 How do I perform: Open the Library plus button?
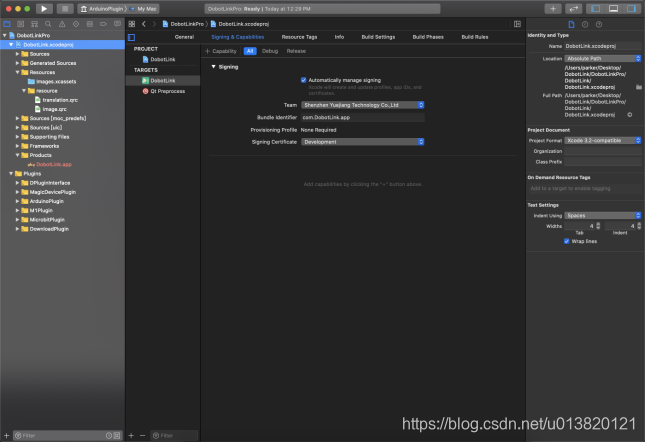tap(553, 9)
